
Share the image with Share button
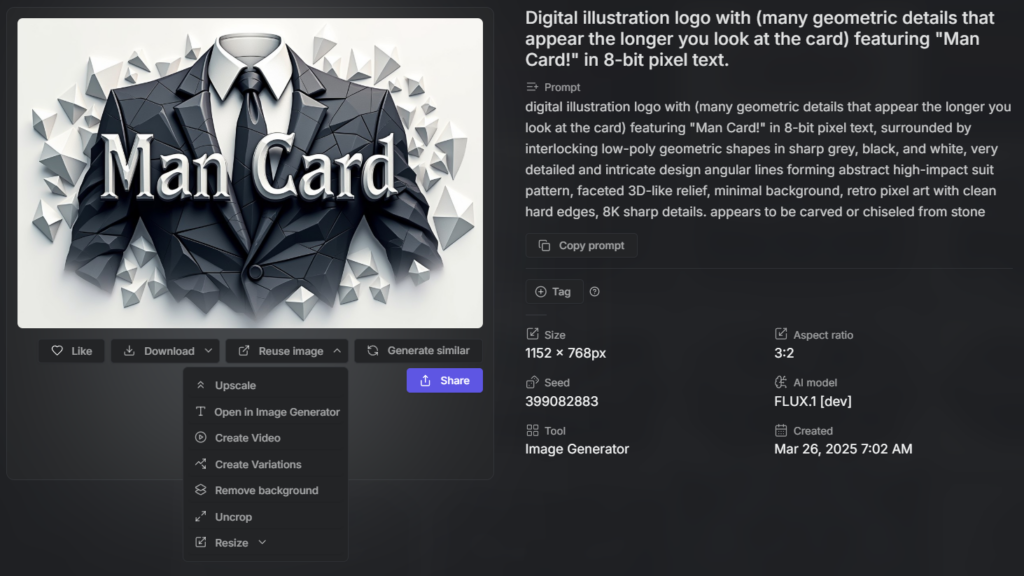pos(445,380)
